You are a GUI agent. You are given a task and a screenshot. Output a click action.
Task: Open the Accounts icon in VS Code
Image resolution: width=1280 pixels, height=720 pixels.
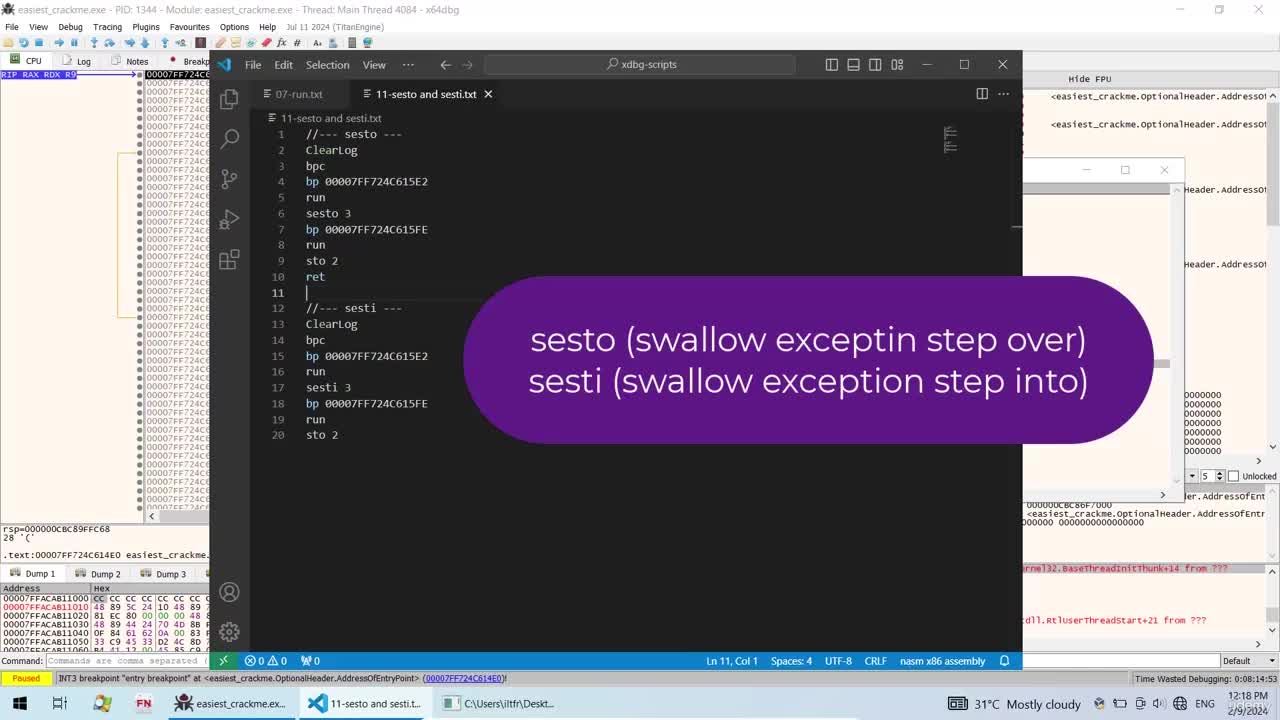click(229, 592)
